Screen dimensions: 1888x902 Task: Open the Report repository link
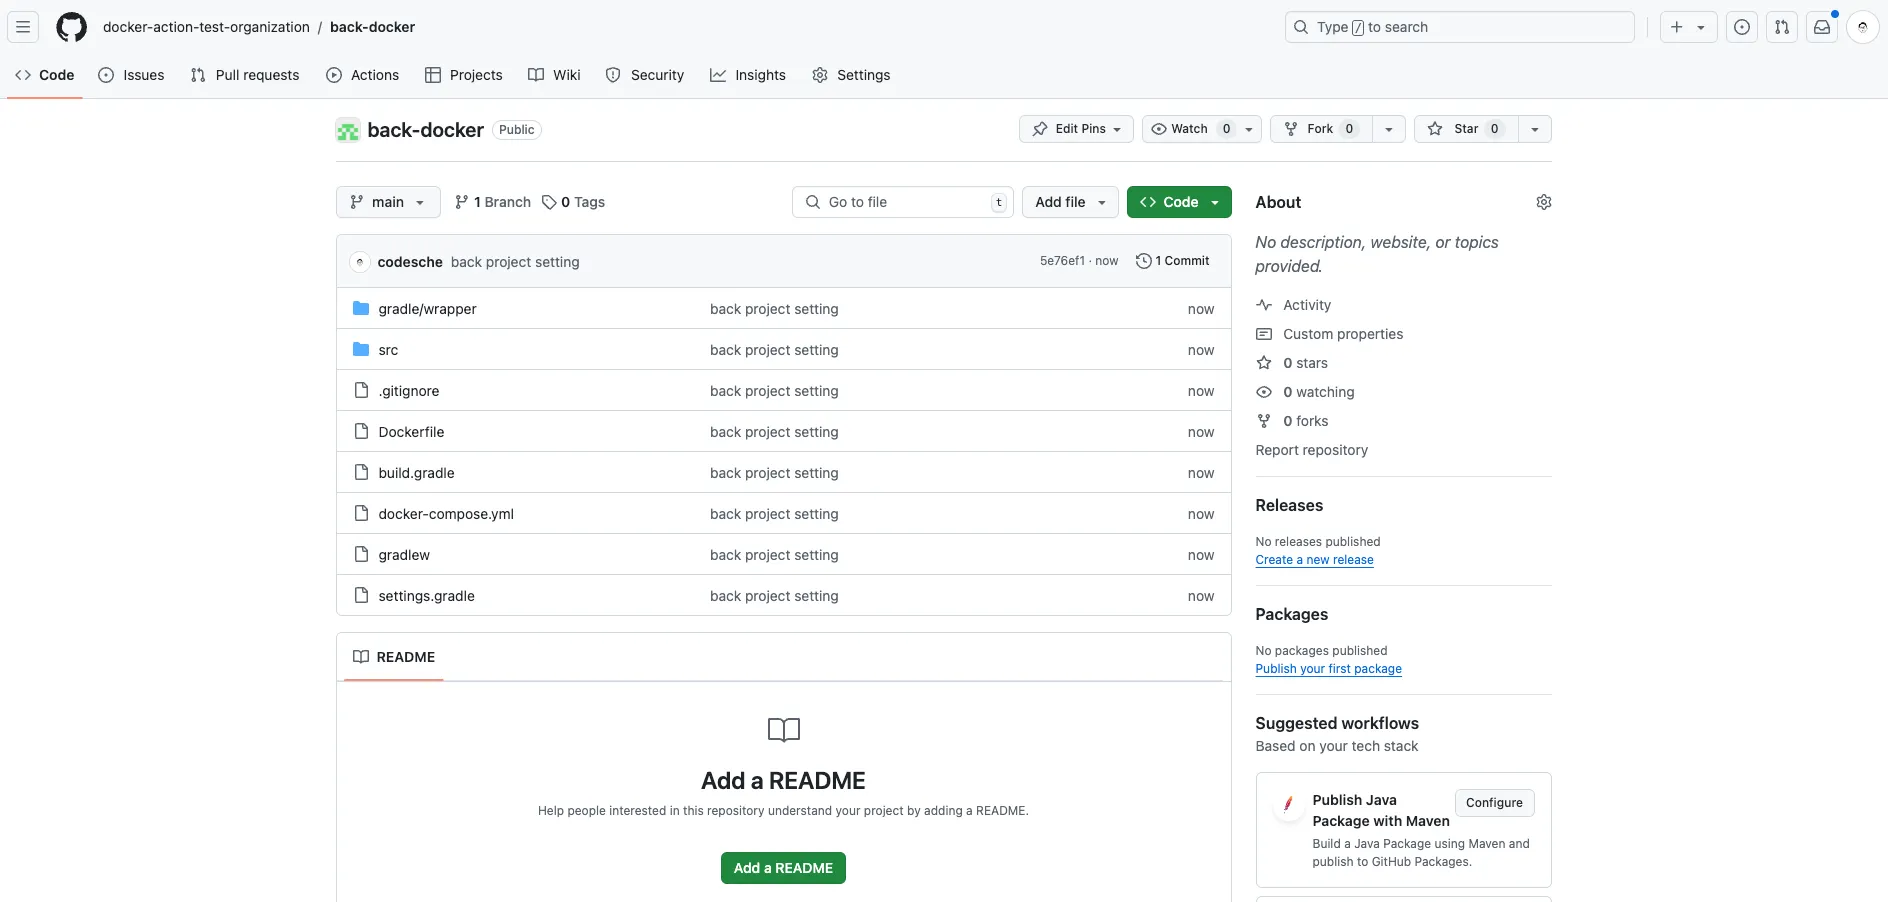(x=1311, y=450)
